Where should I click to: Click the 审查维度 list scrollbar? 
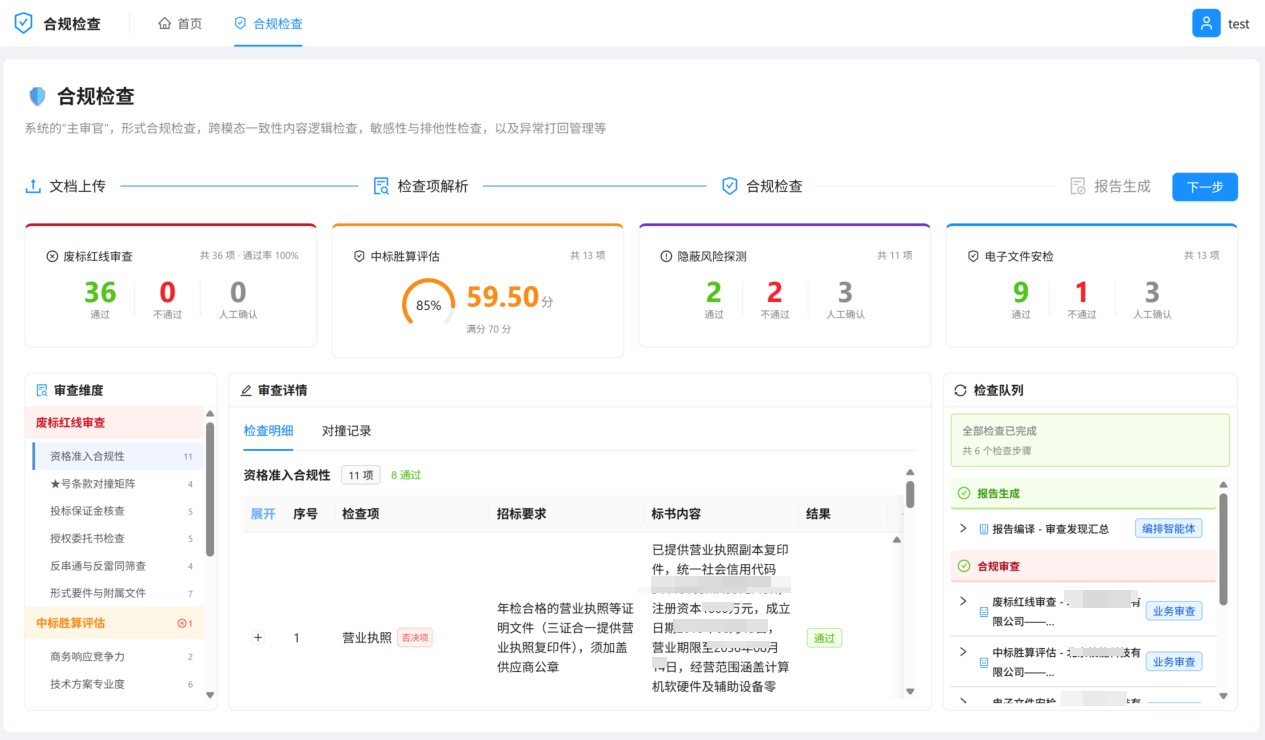(210, 489)
